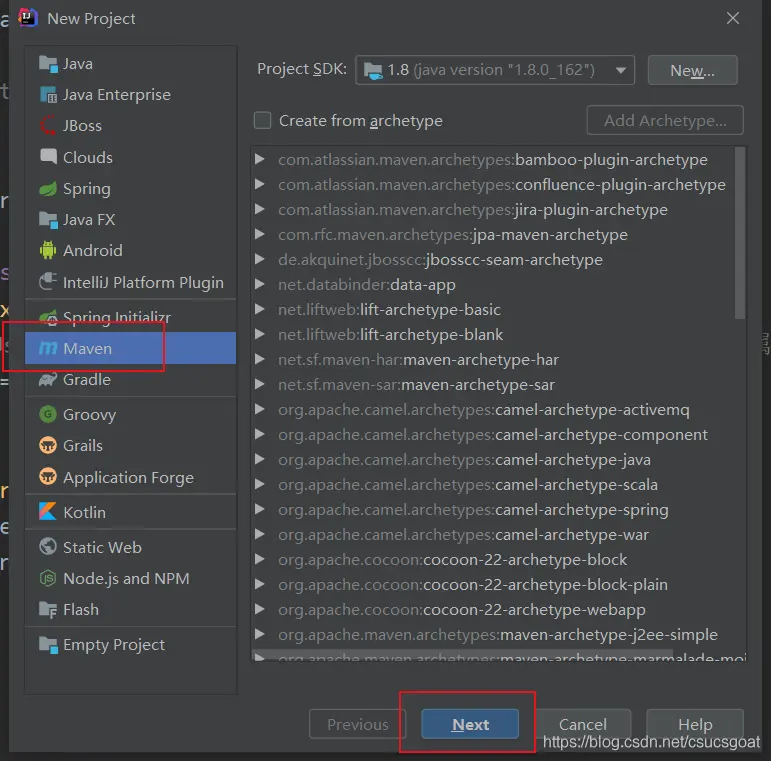Choose Static Web project type
The image size is (771, 761).
click(x=130, y=547)
